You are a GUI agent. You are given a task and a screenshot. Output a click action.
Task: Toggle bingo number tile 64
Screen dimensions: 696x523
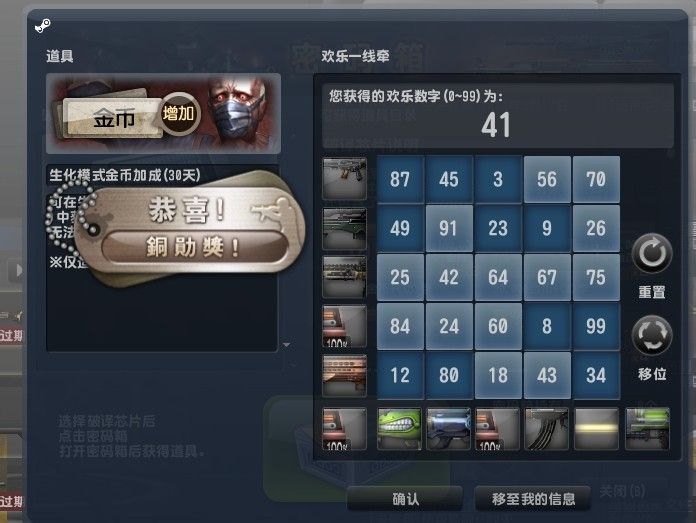[498, 277]
